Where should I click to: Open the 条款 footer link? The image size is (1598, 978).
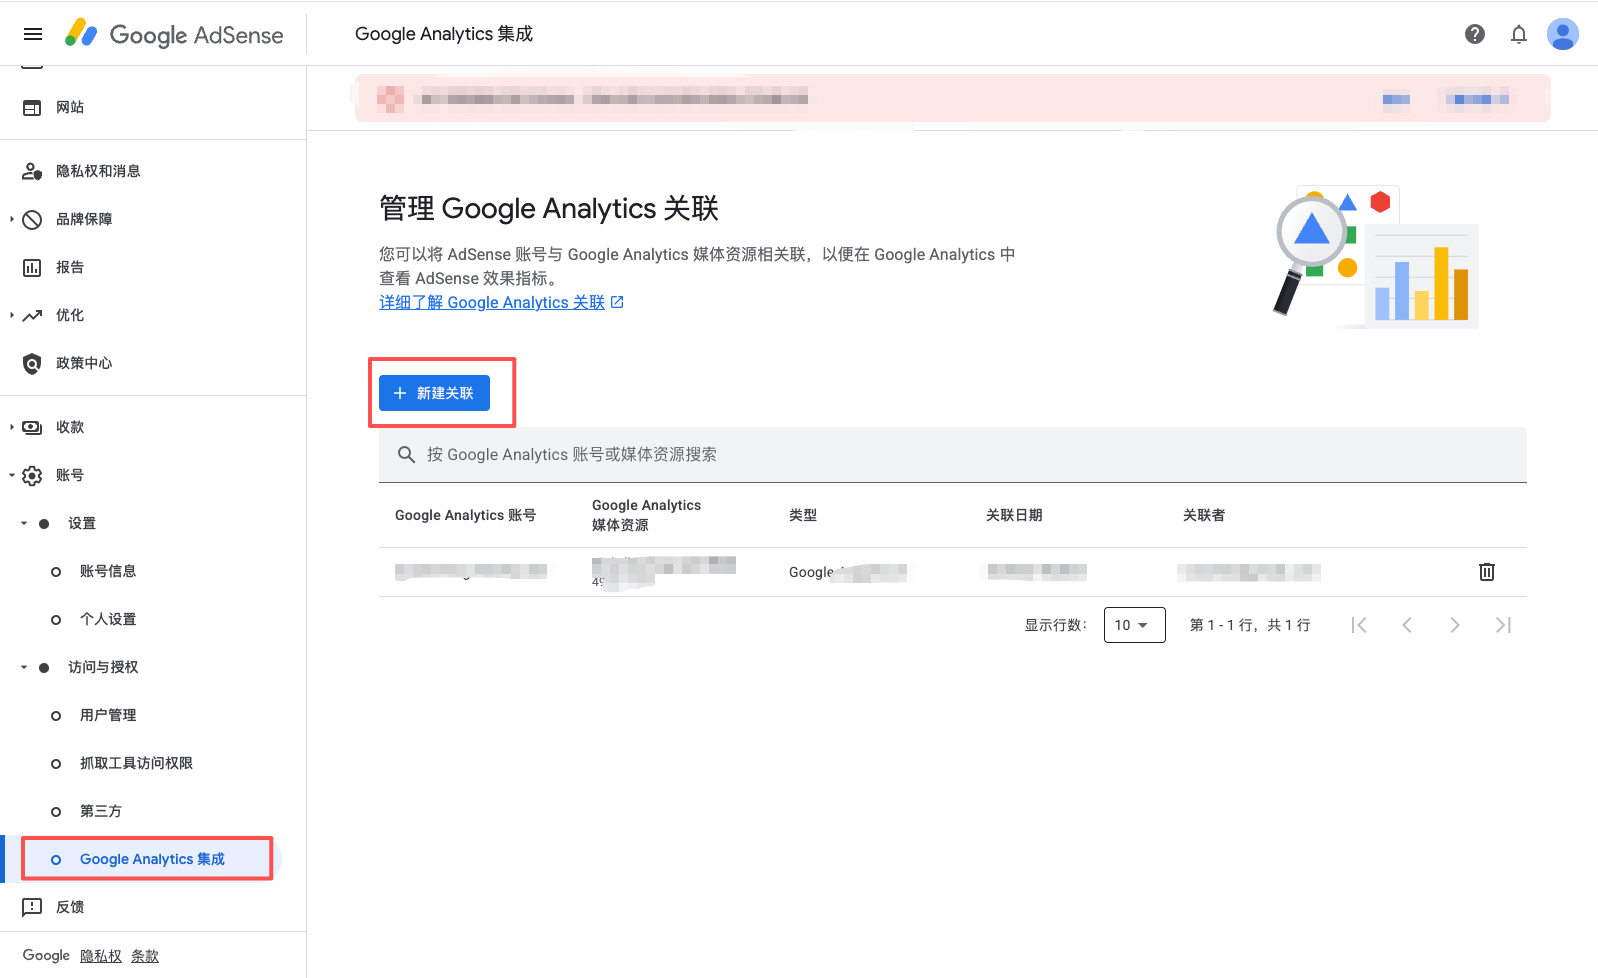[x=145, y=956]
